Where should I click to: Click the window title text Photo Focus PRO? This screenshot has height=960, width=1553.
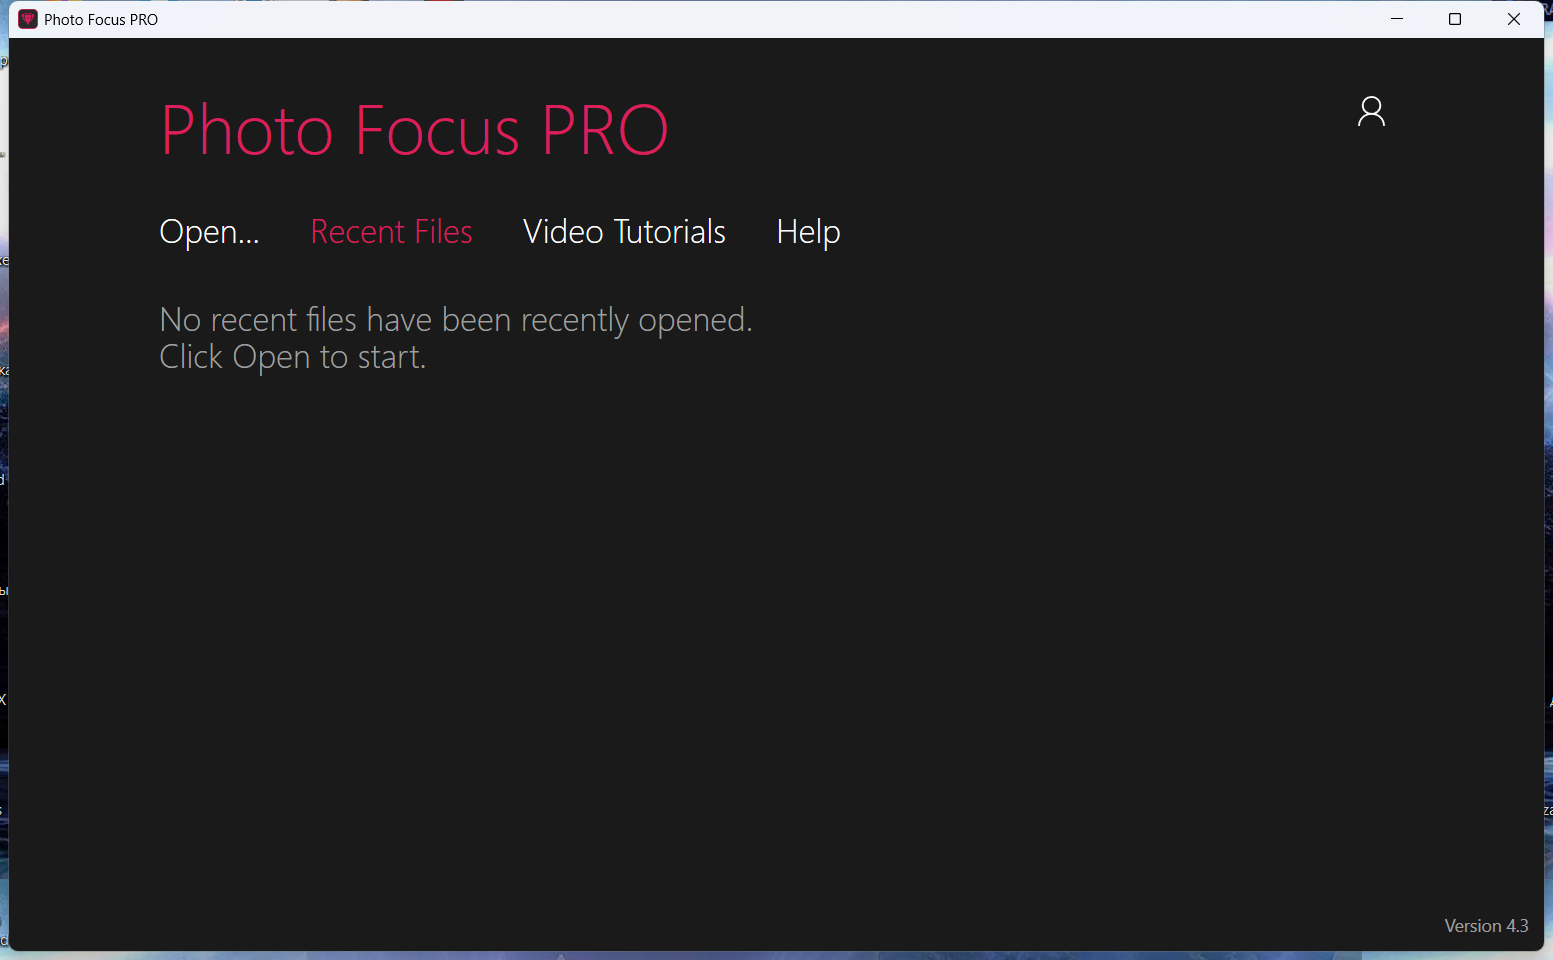[101, 20]
